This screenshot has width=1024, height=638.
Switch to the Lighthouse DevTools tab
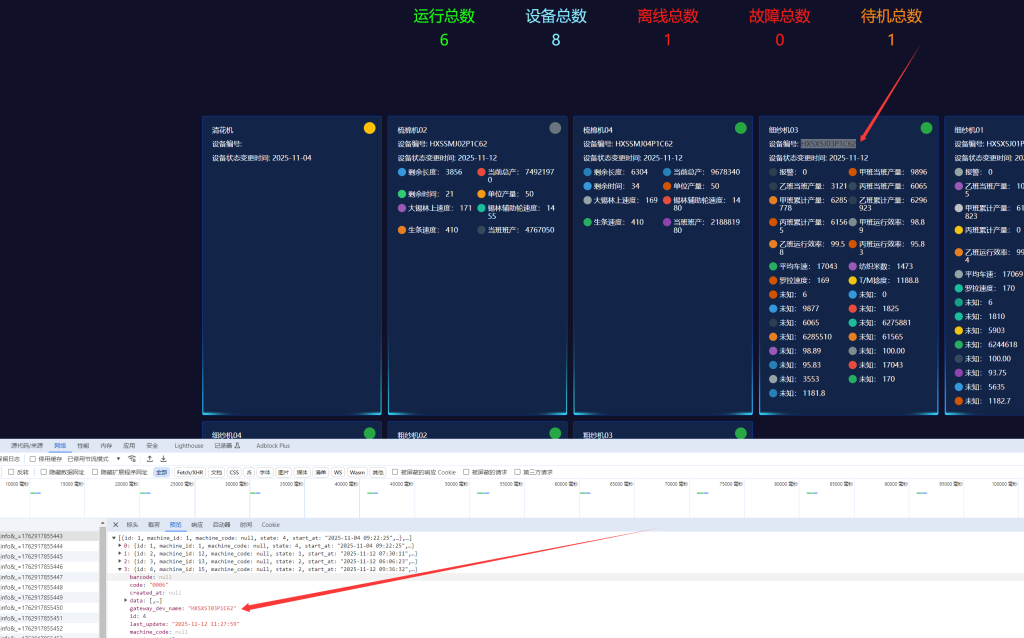[188, 445]
